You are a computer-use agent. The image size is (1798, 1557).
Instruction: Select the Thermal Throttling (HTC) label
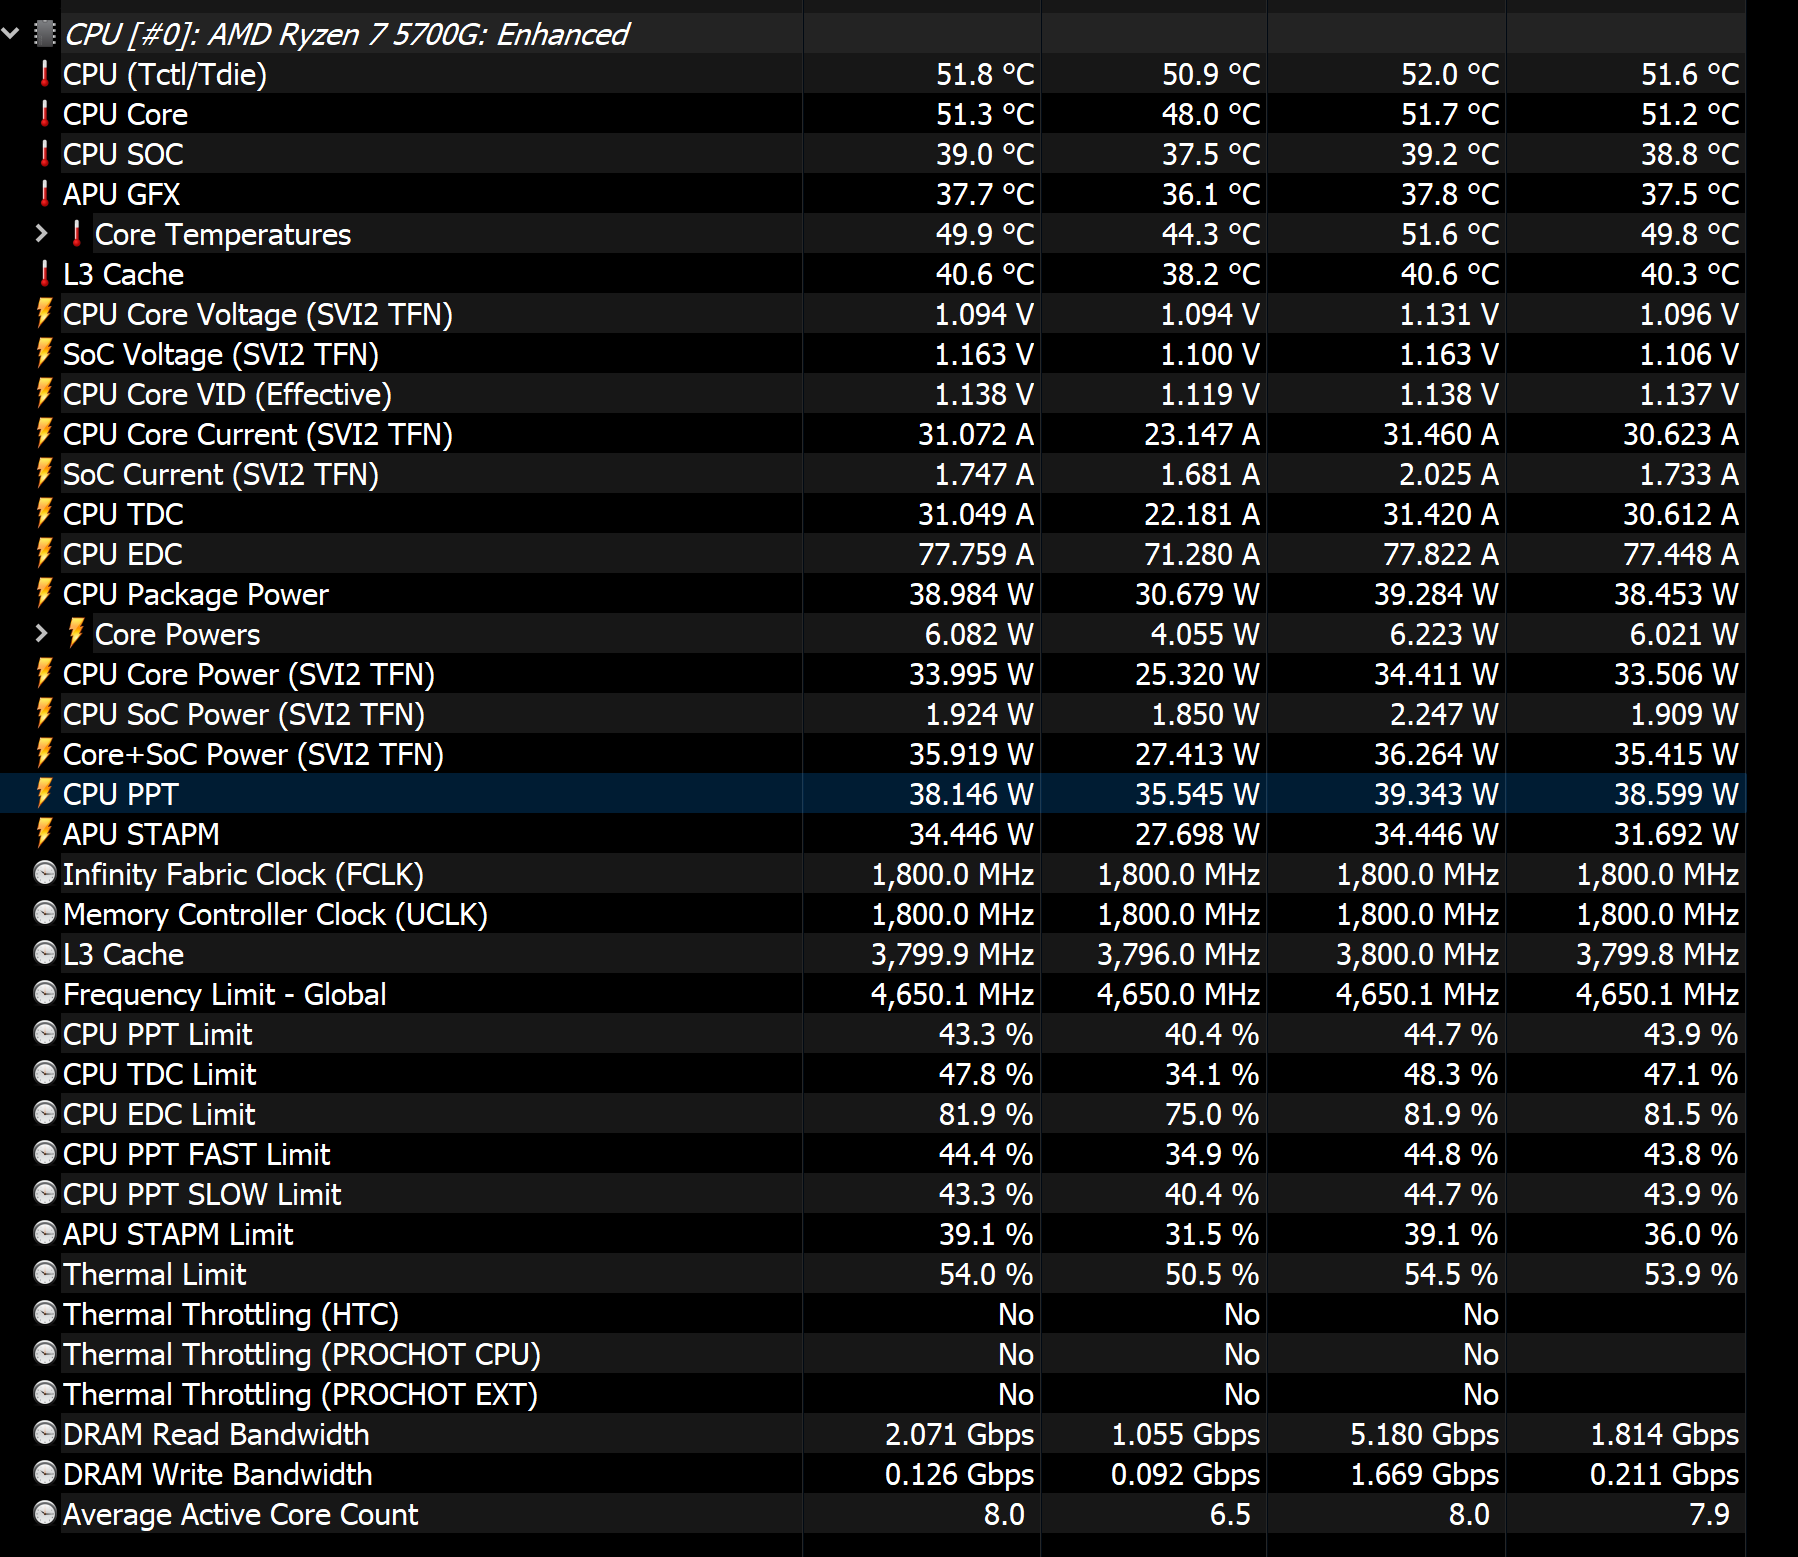(231, 1315)
